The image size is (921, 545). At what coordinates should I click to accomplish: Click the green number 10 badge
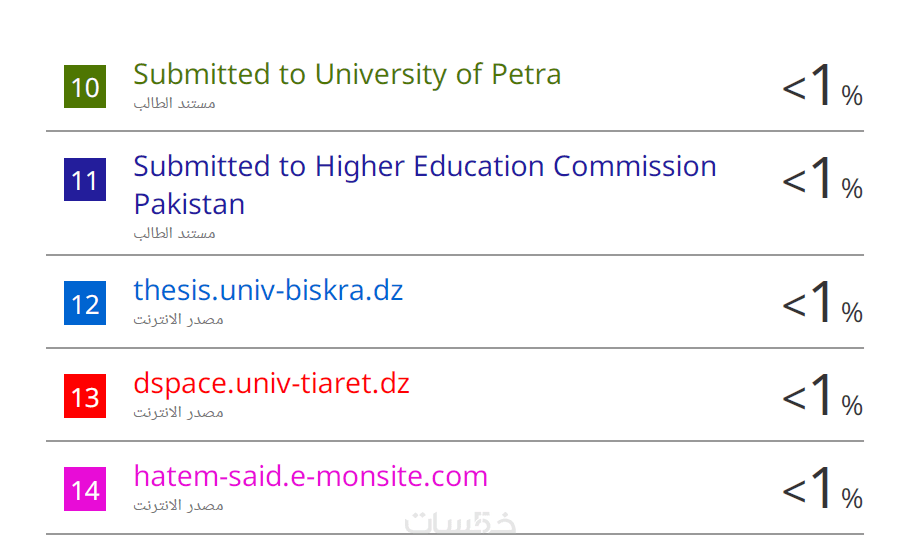point(85,87)
